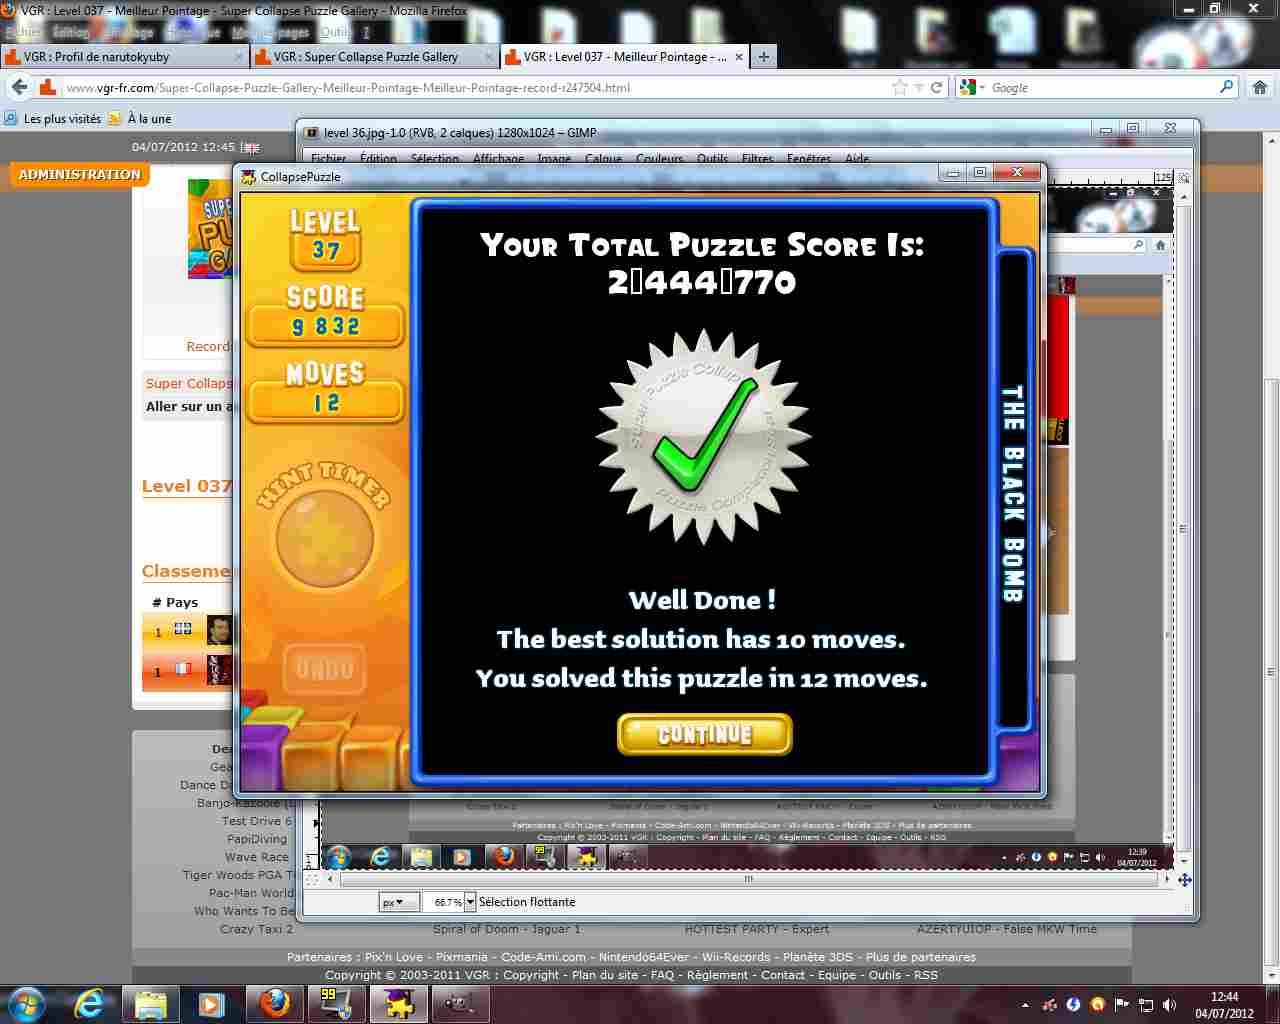This screenshot has height=1024, width=1280.
Task: Open the Windows Start menu orb
Action: tap(25, 1003)
